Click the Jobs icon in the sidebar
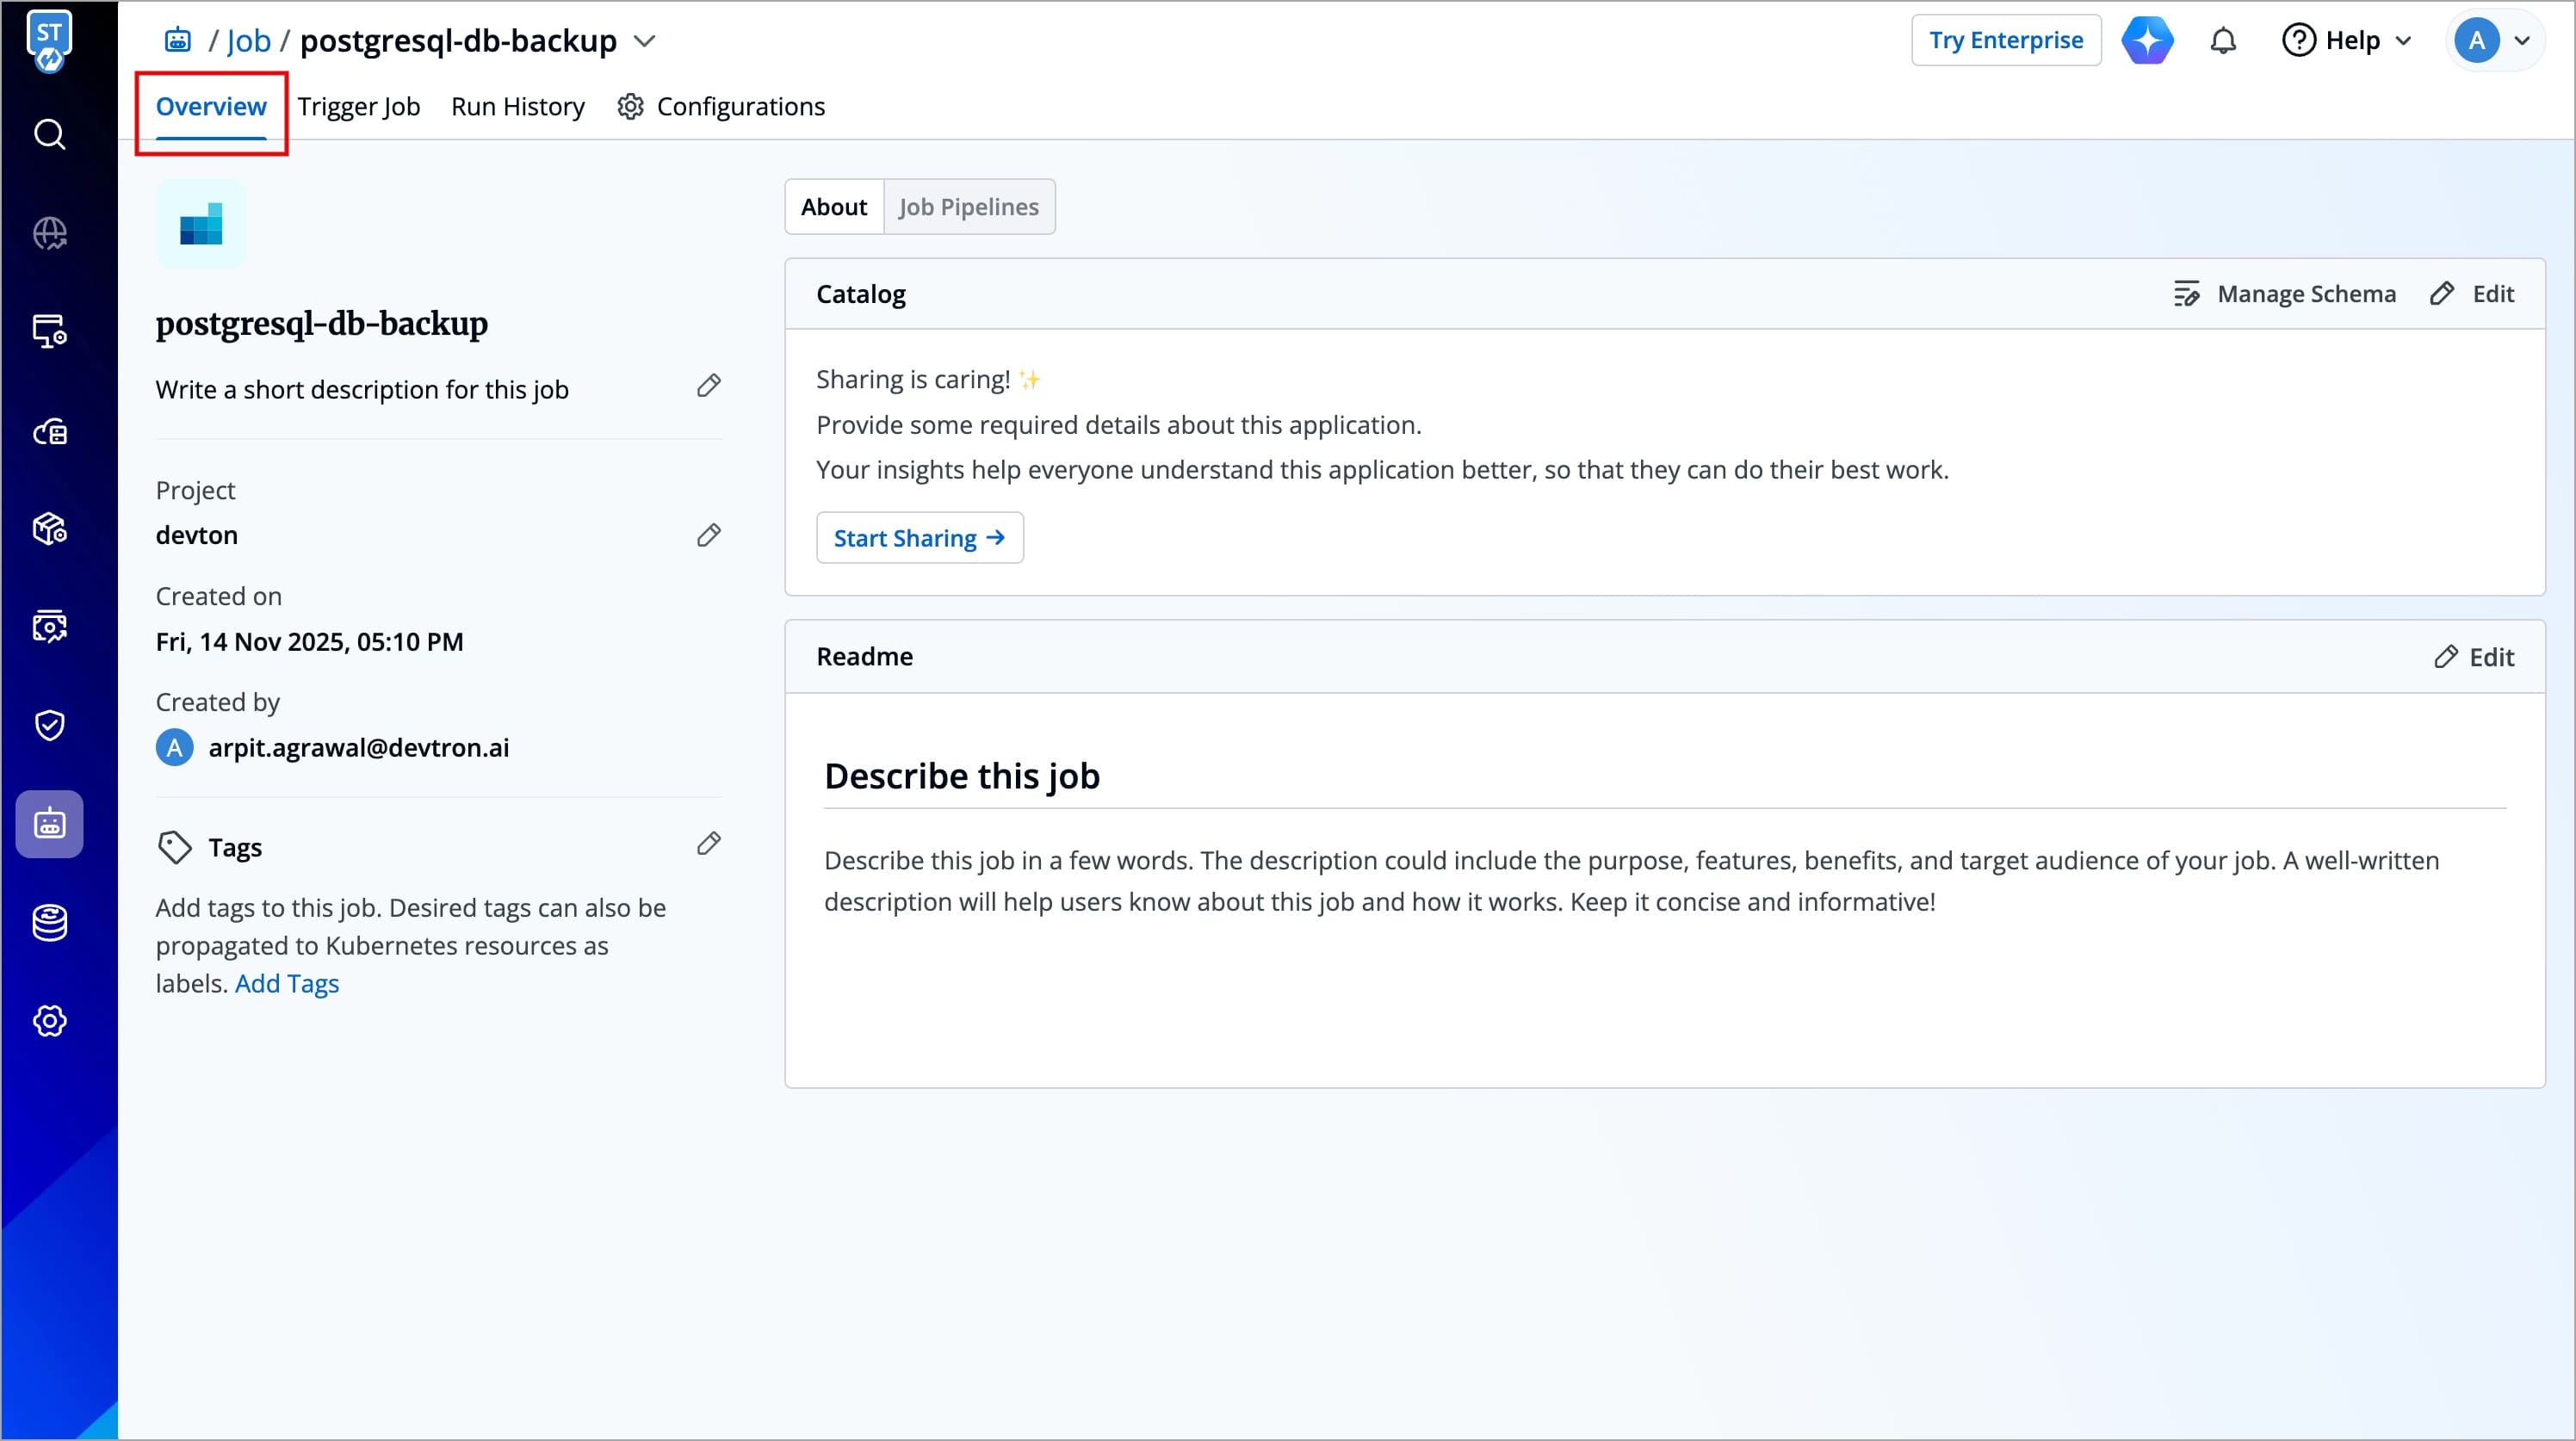The height and width of the screenshot is (1441, 2576). pyautogui.click(x=49, y=824)
